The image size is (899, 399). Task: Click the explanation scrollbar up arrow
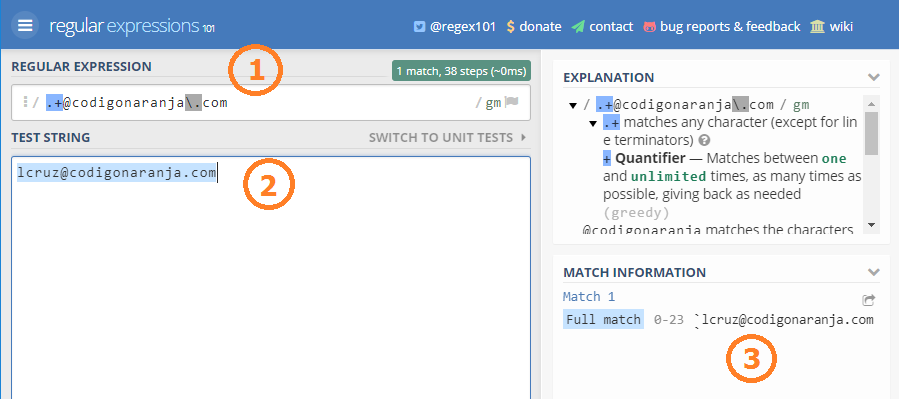[871, 104]
